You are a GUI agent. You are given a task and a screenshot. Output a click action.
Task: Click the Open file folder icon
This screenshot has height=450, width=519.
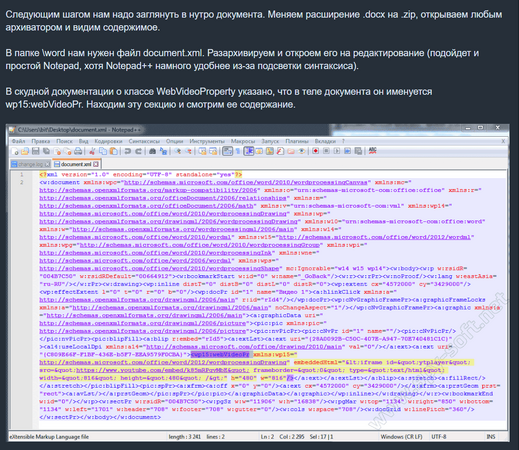(25, 151)
